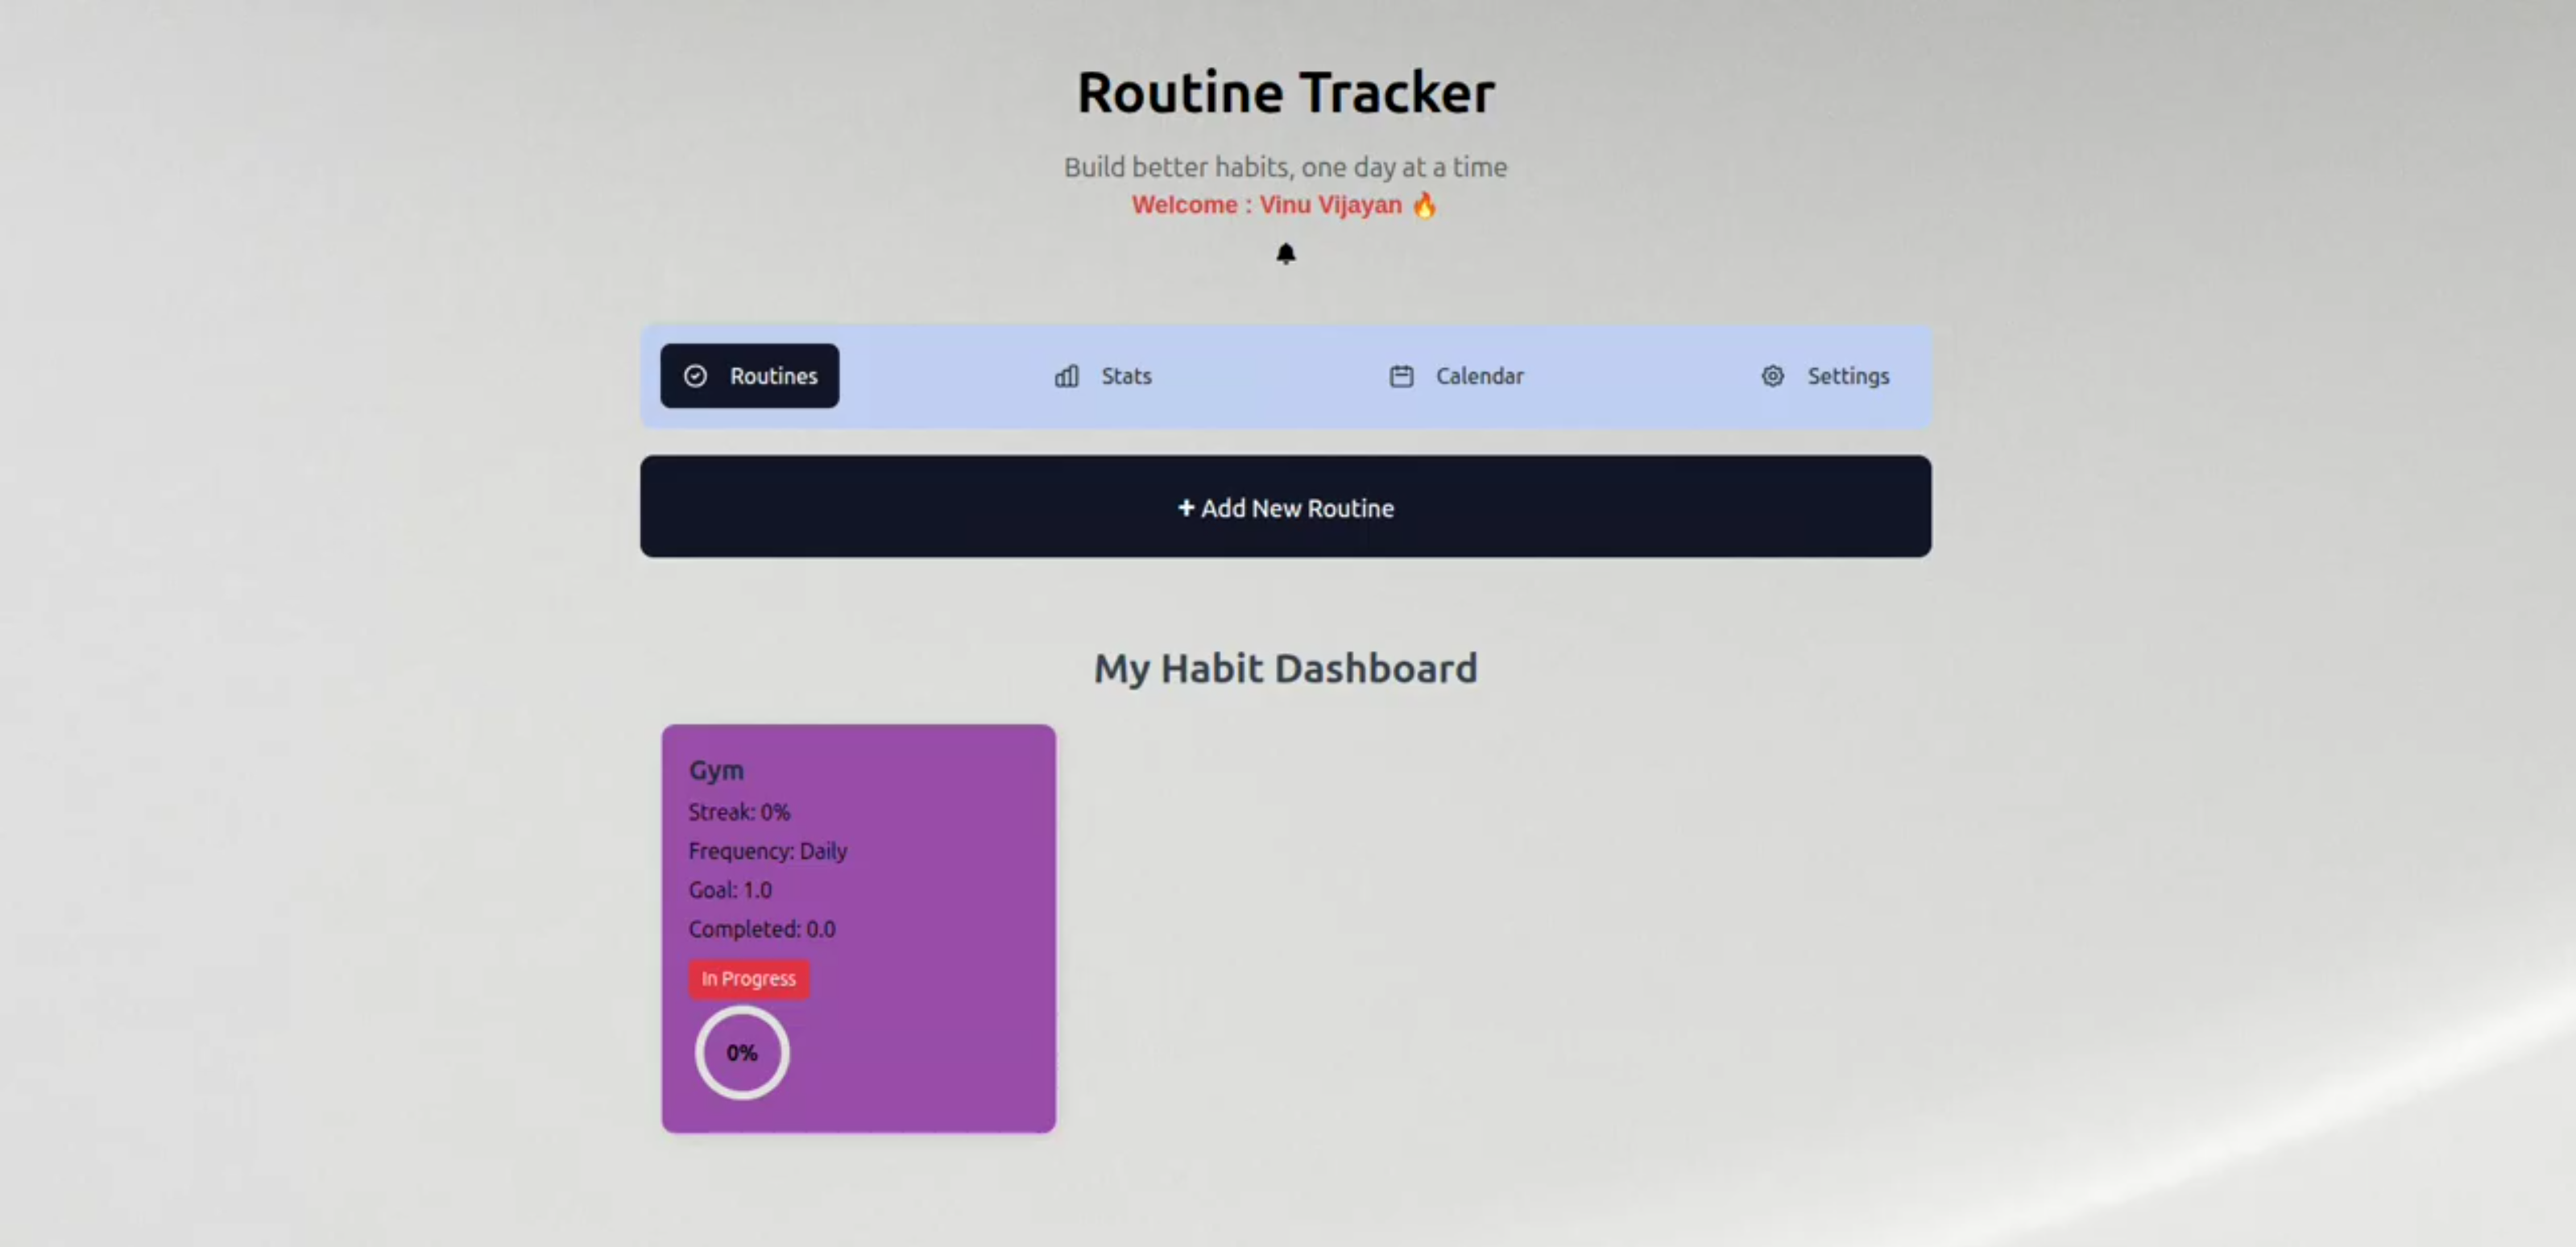Click the My Habit Dashboard heading
Viewport: 2576px width, 1247px height.
click(x=1285, y=668)
